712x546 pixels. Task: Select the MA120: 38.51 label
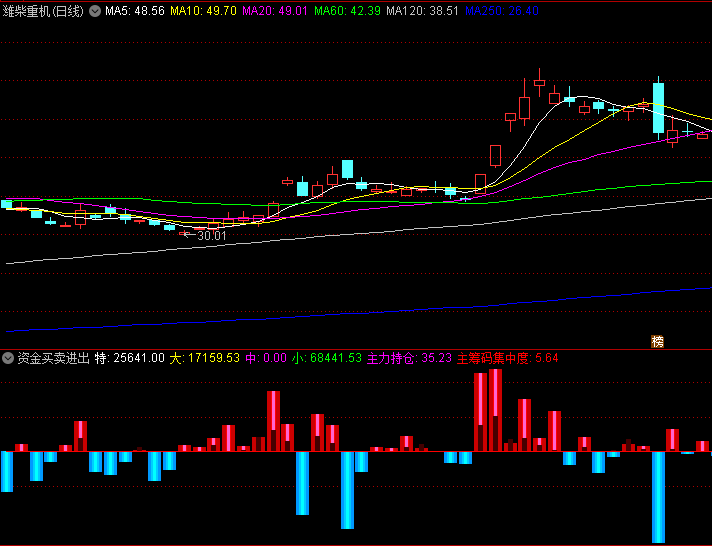click(423, 11)
